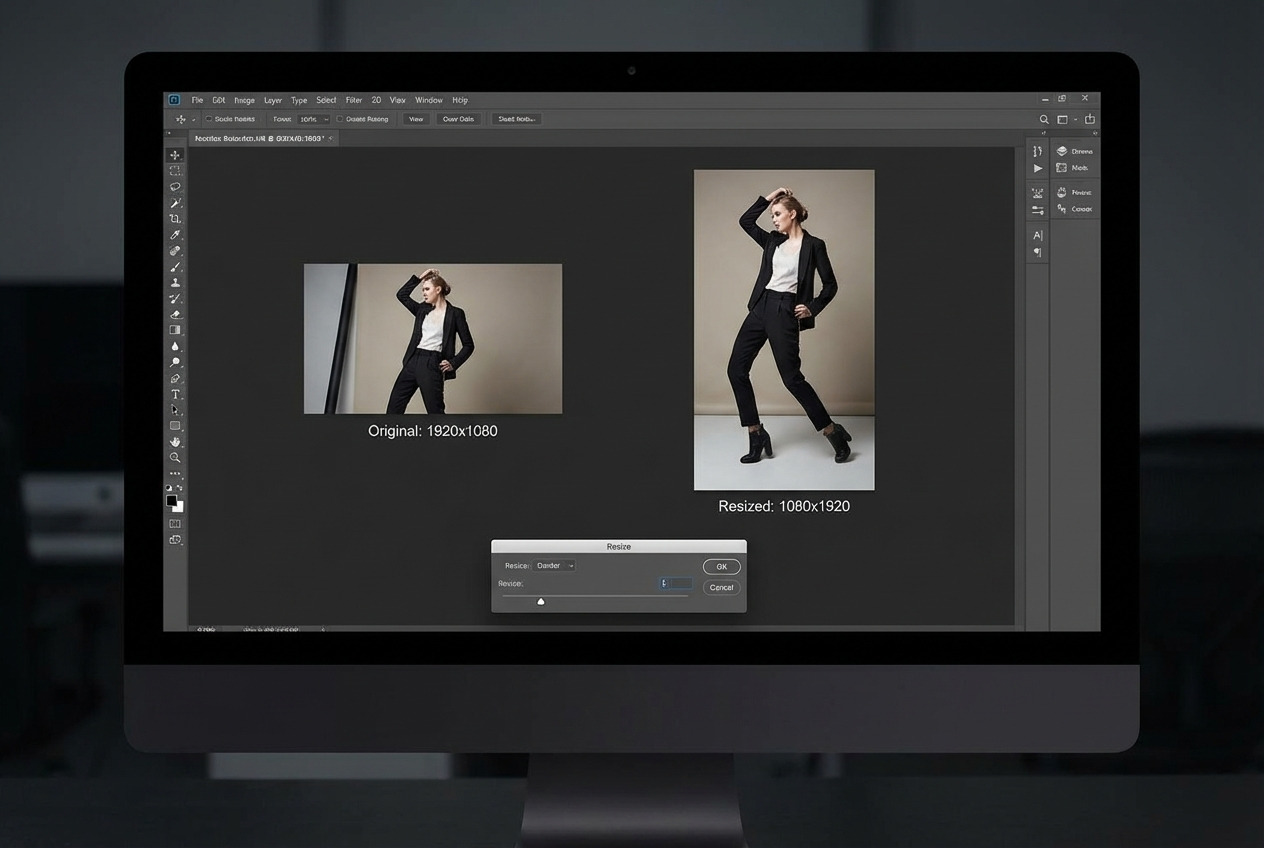The width and height of the screenshot is (1264, 848).
Task: Select the Clone Stamp tool
Action: point(175,283)
